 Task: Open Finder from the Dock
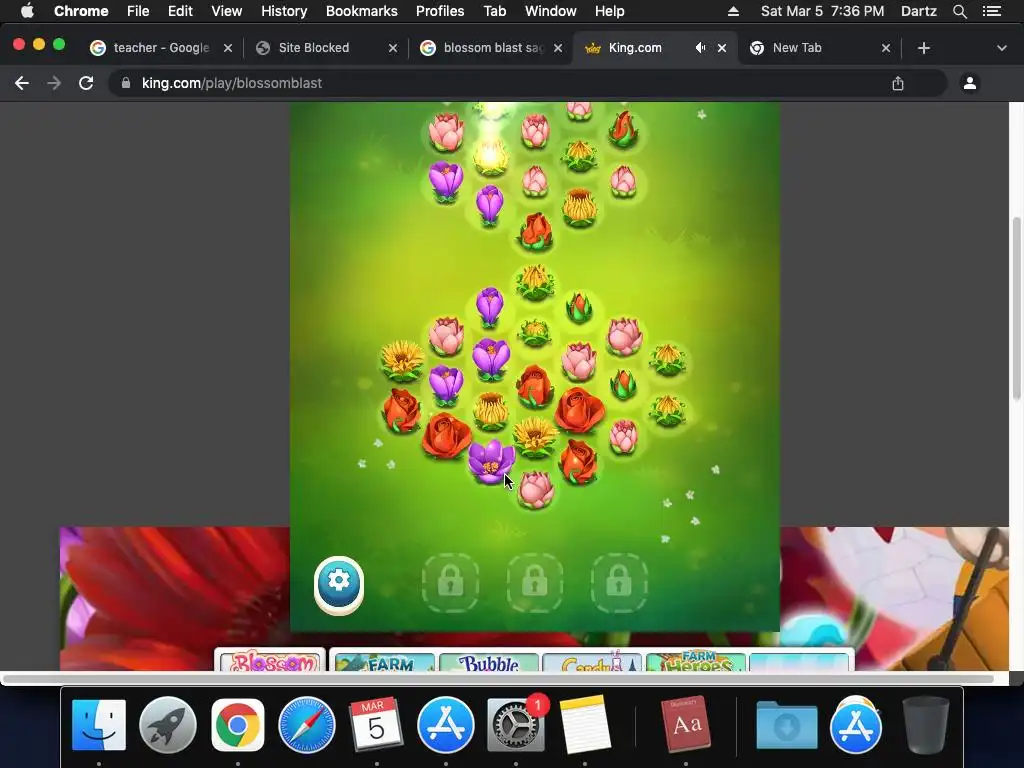coord(99,724)
